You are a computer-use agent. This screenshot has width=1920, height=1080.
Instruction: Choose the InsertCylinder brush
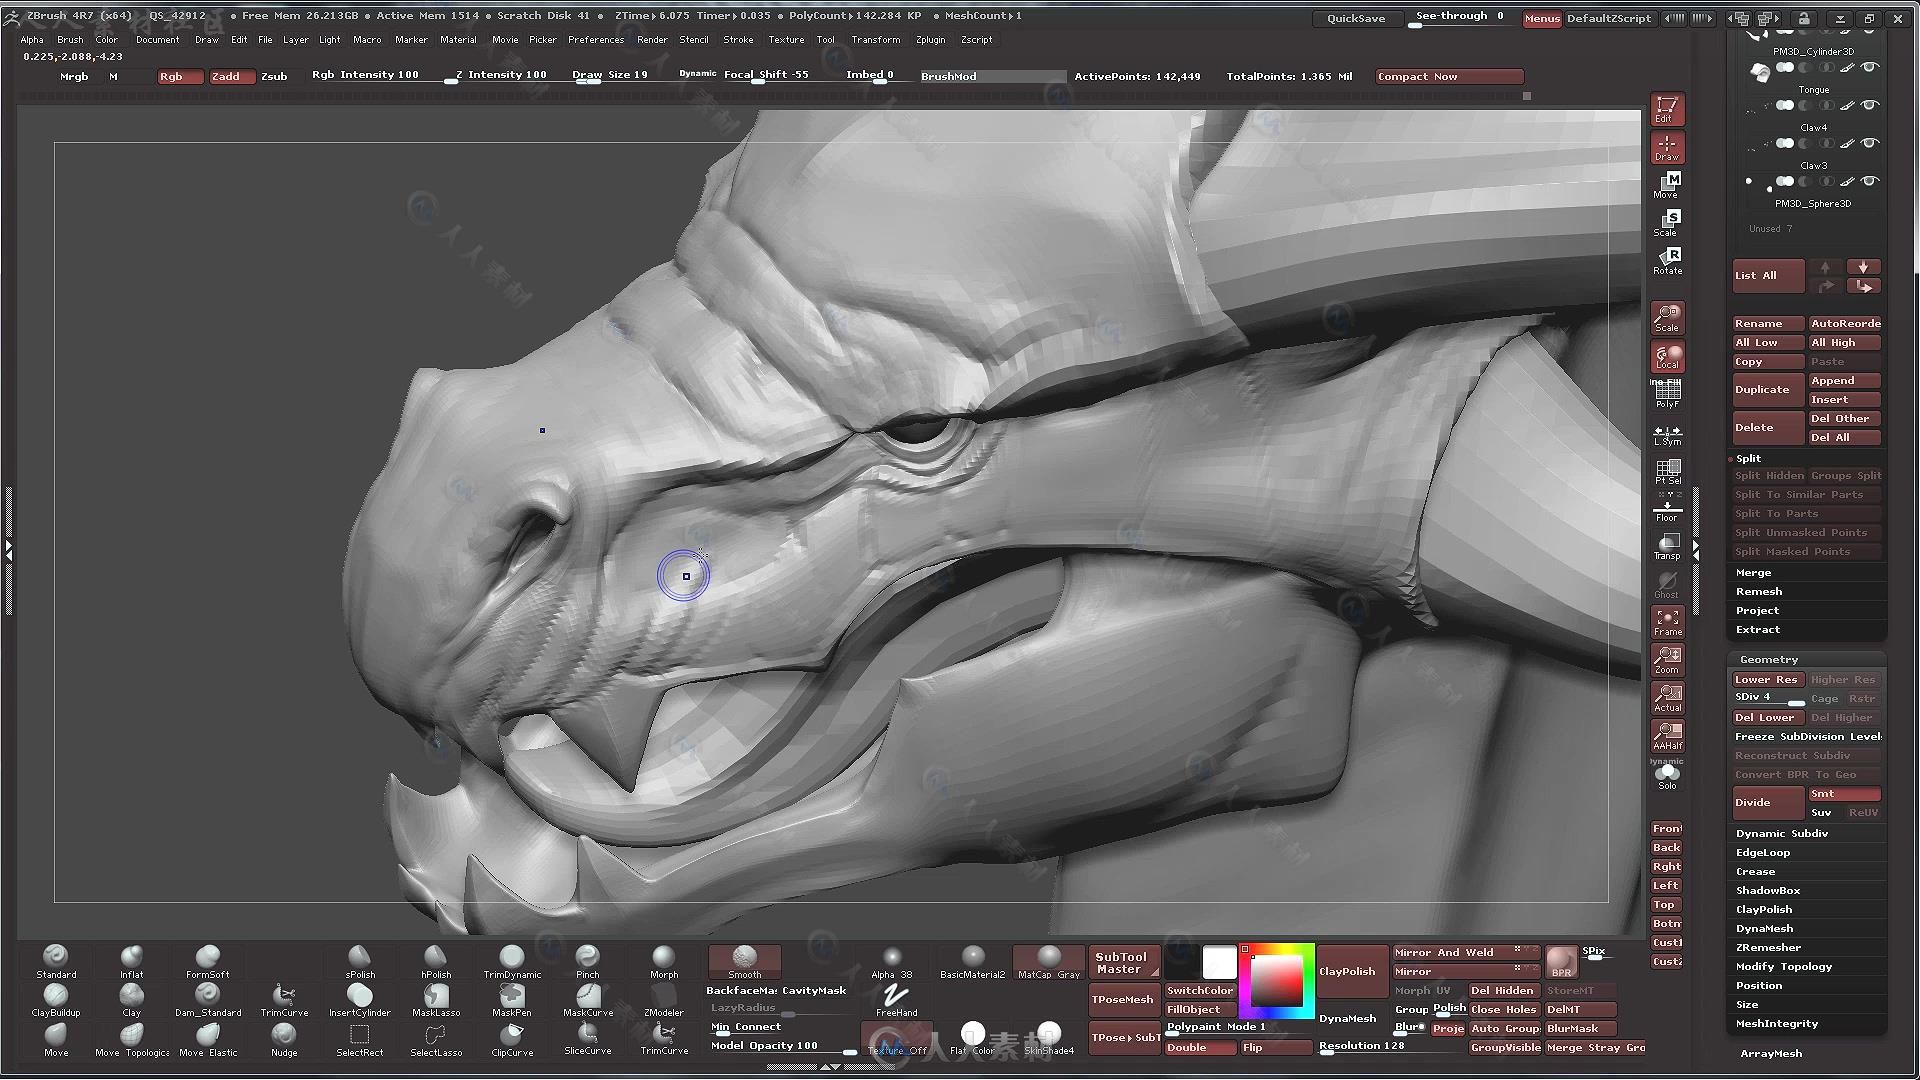tap(360, 1000)
